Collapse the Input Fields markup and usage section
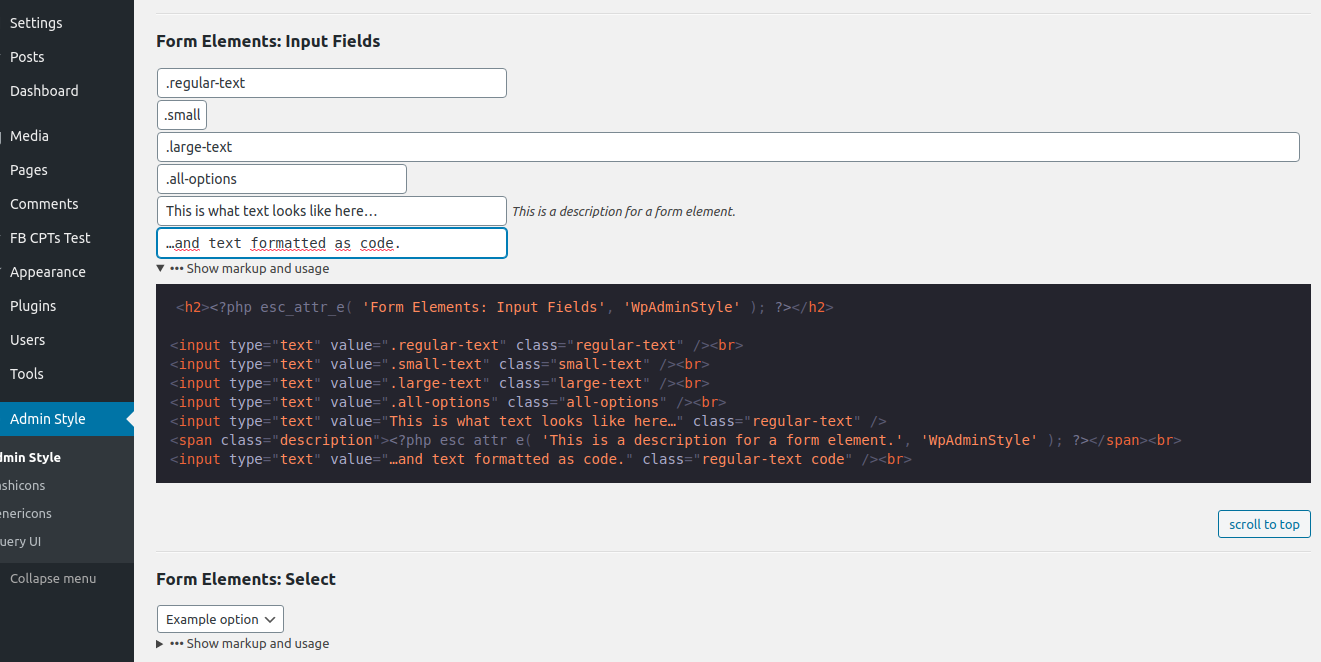1321x662 pixels. [x=243, y=268]
